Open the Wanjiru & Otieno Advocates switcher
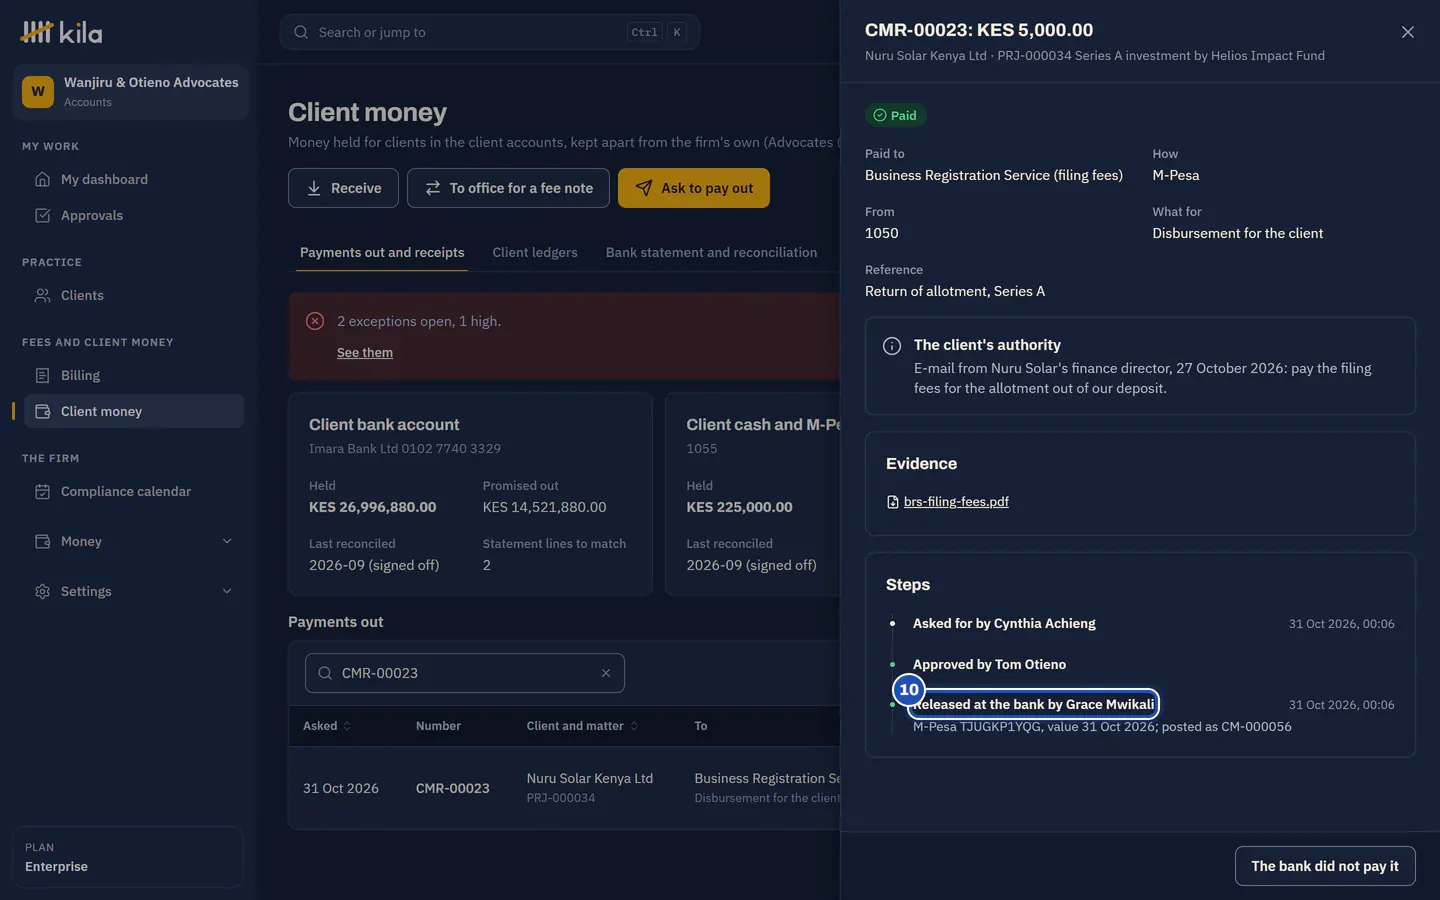Screen dimensions: 1440x900 tap(130, 91)
